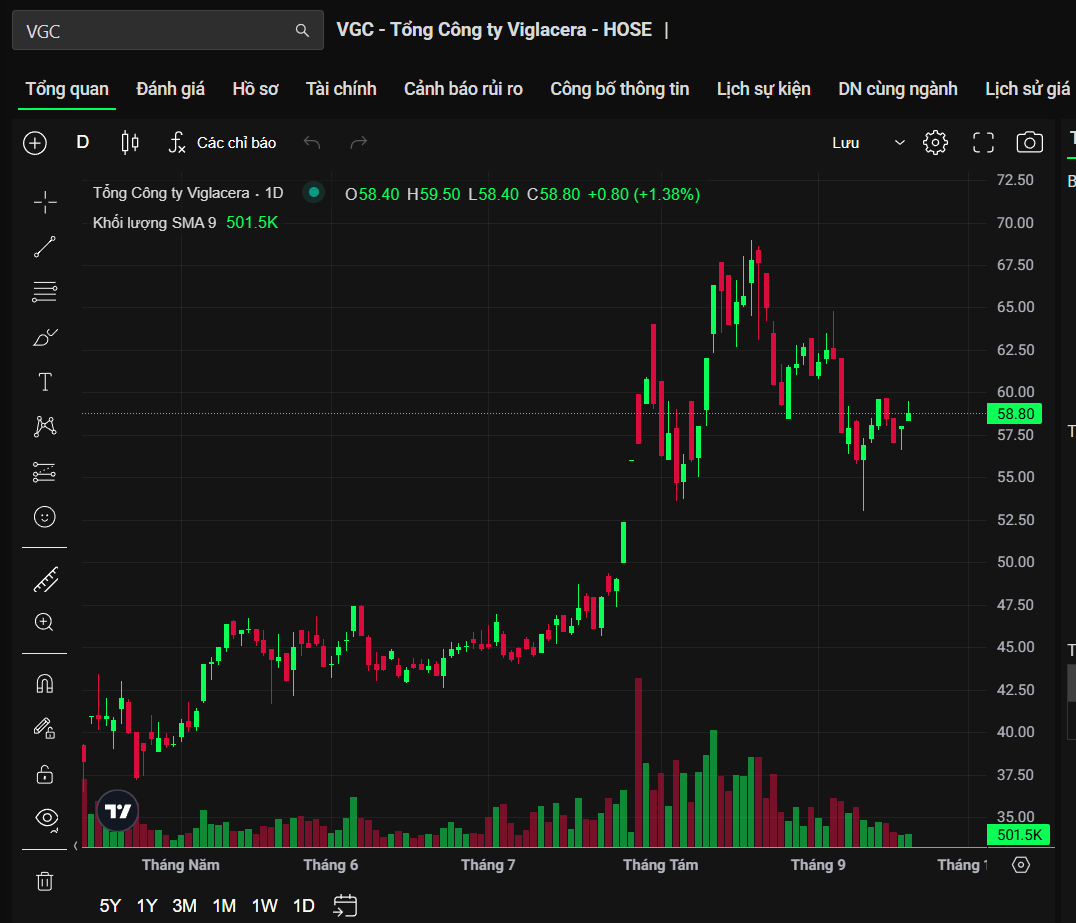Select the Công bố thông tin tab

click(620, 89)
